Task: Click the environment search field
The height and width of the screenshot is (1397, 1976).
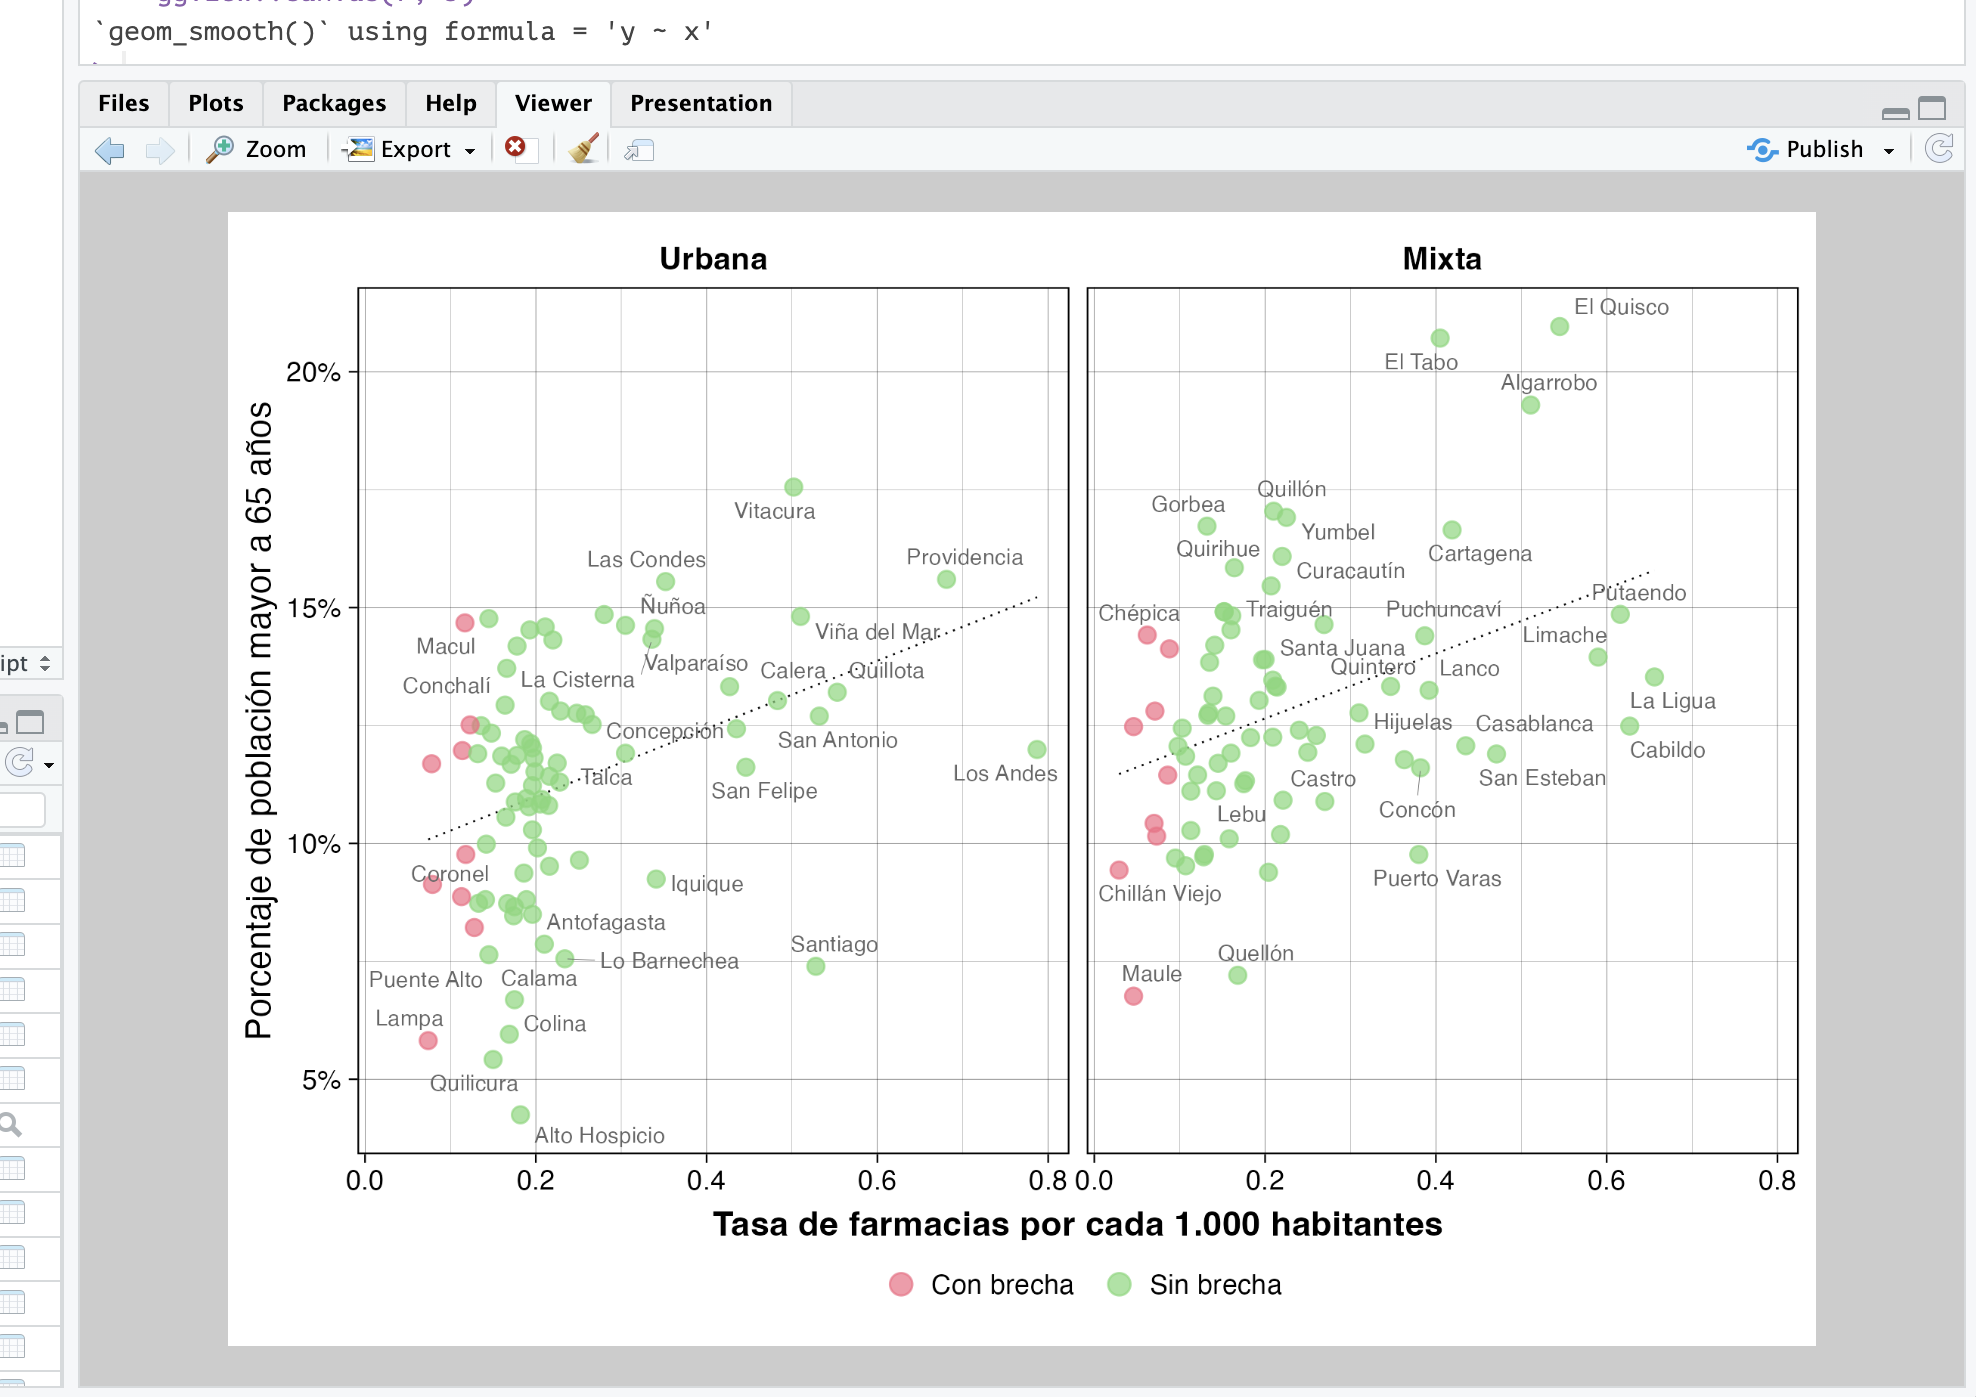Action: tap(22, 809)
